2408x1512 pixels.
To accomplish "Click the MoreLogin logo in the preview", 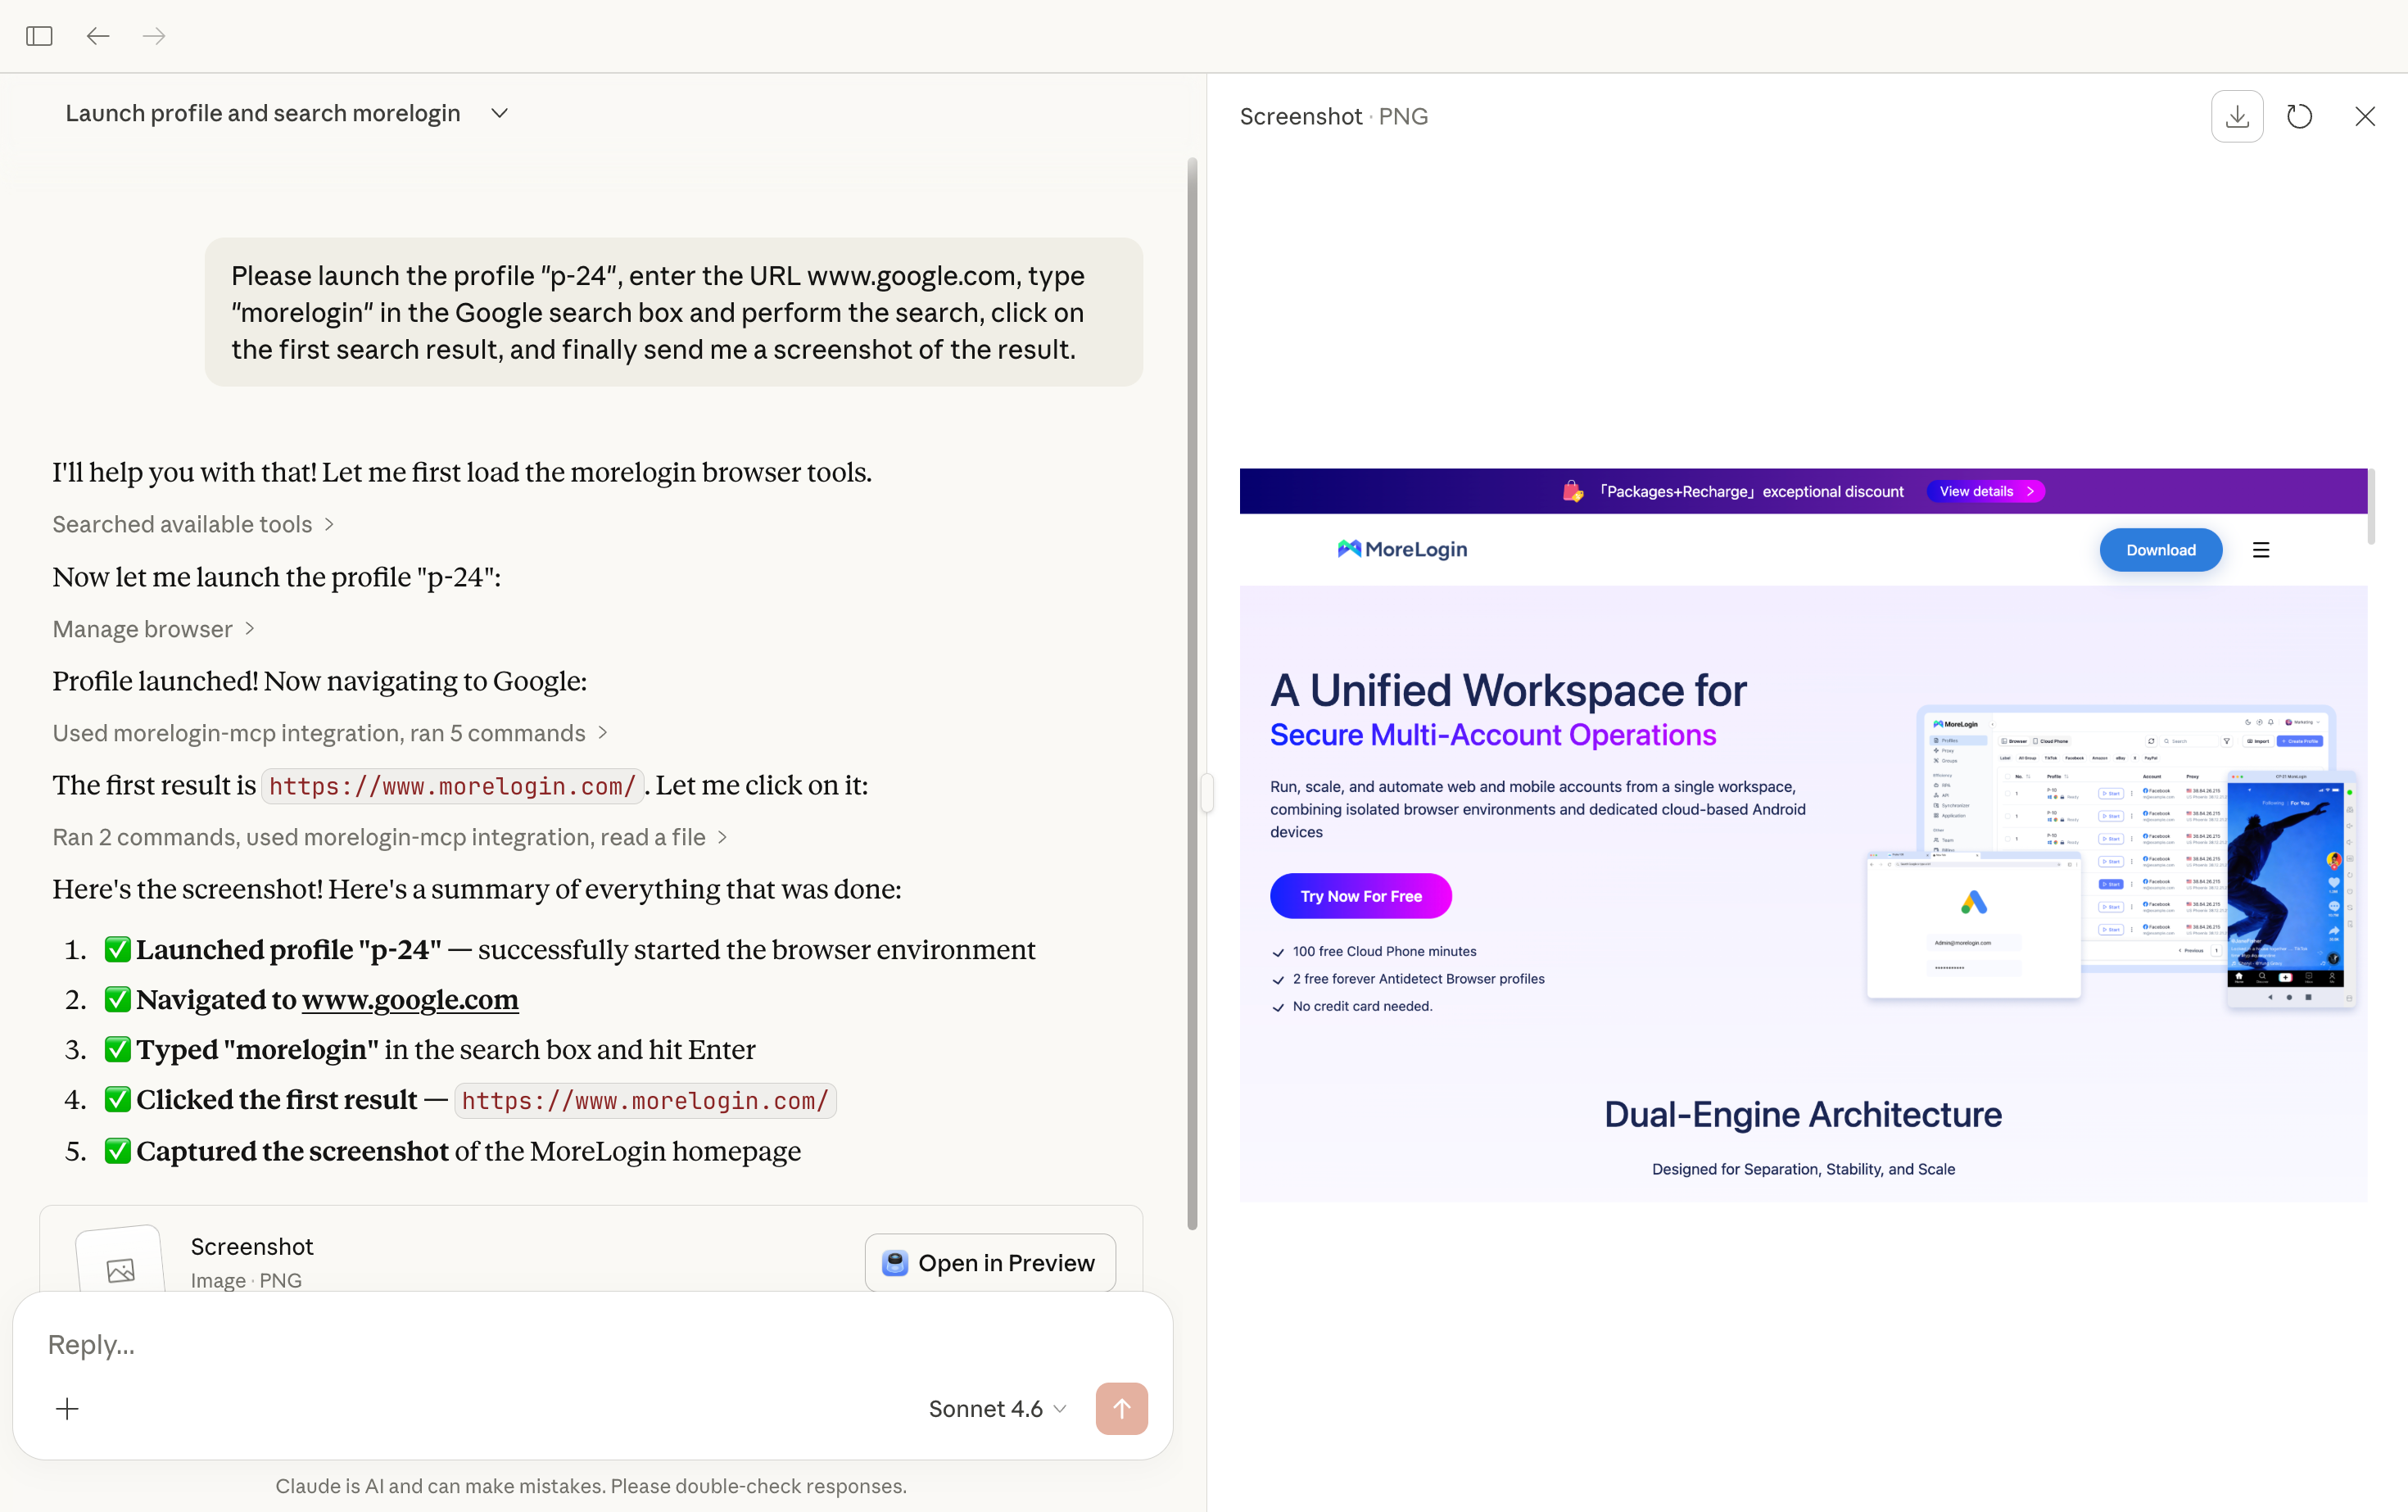I will point(1402,549).
